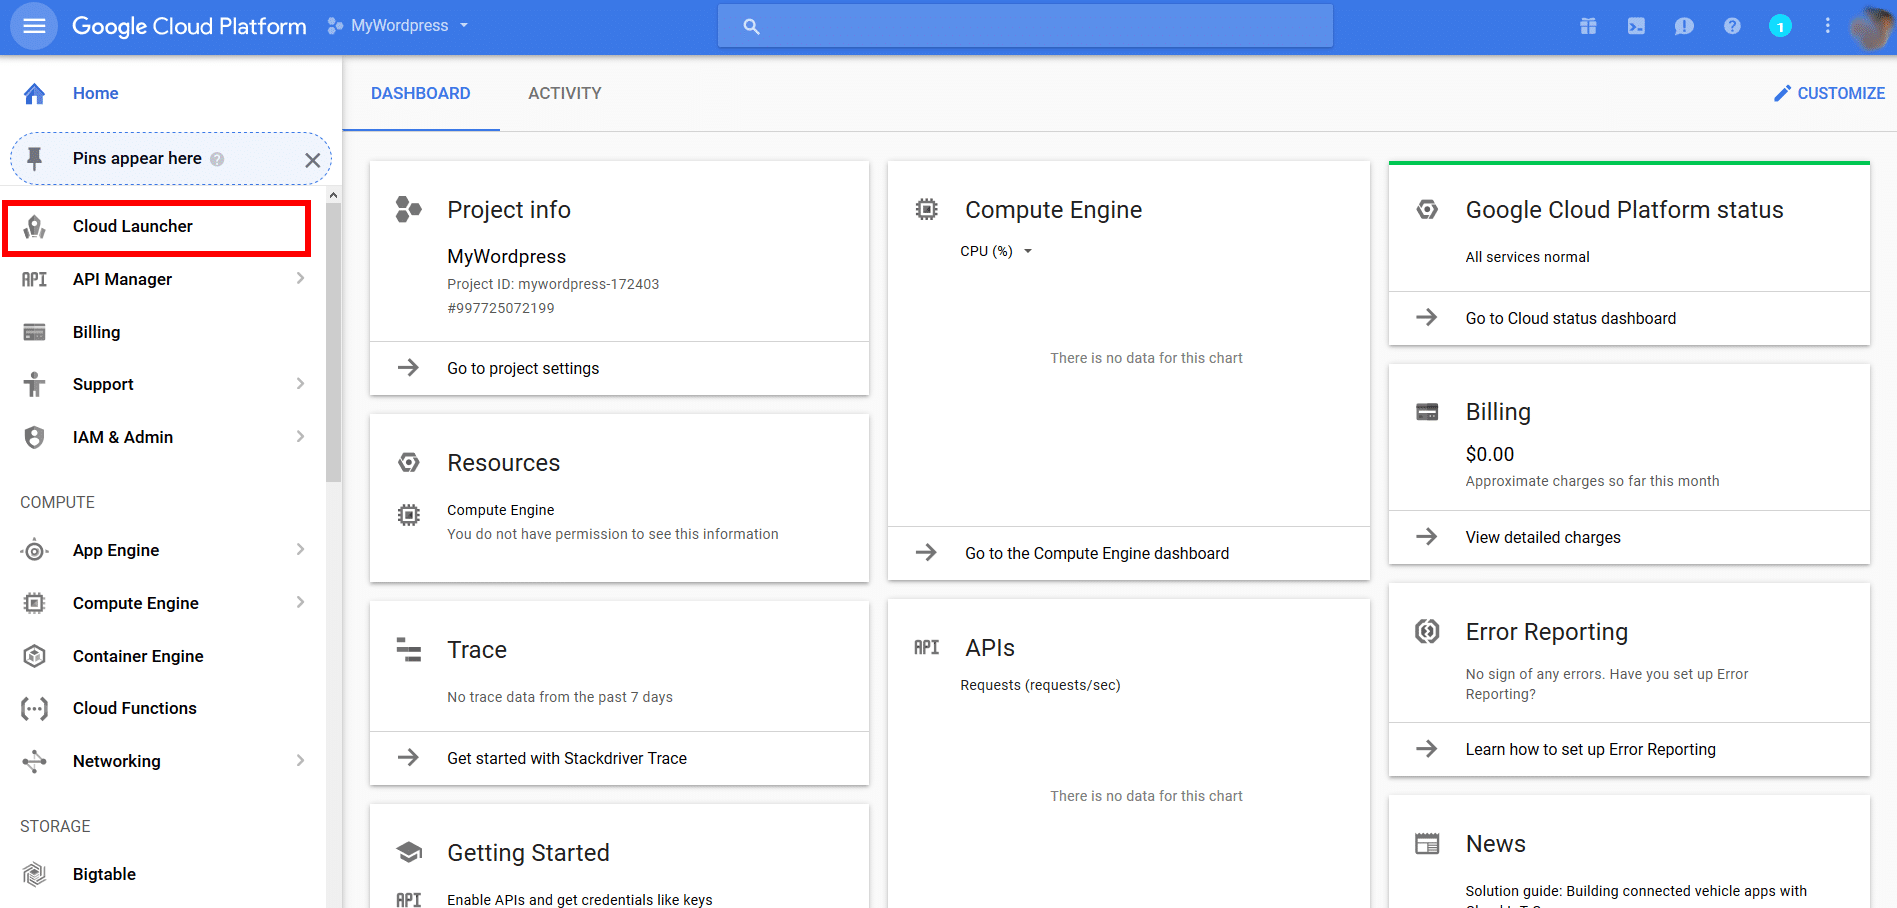
Task: Open the MyWordpress project selector dropdown
Action: tap(398, 26)
